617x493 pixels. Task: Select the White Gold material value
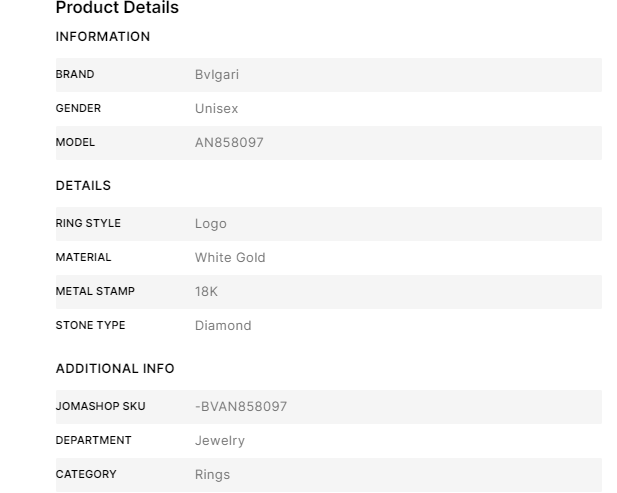point(230,258)
